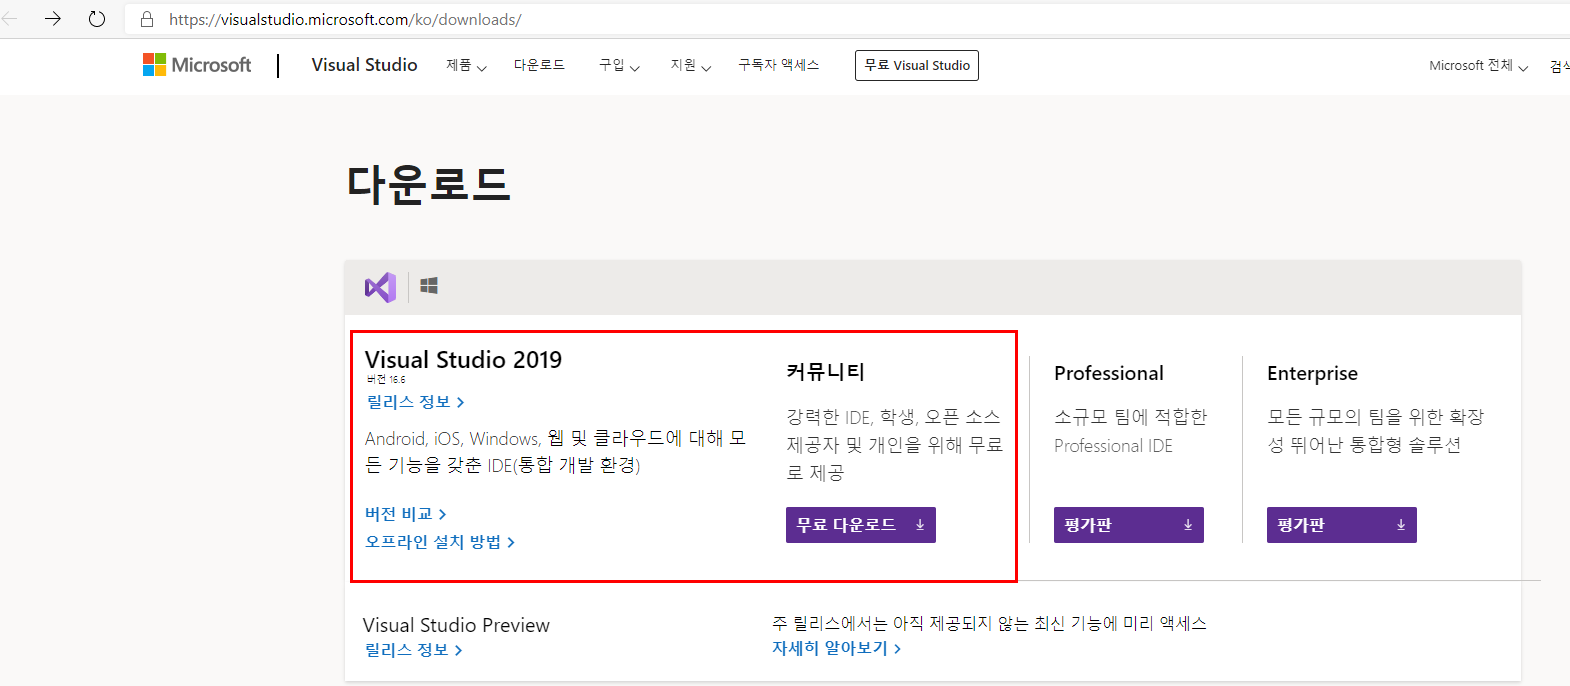Click the Visual Studio Preview heading
The width and height of the screenshot is (1570, 686).
[x=456, y=625]
